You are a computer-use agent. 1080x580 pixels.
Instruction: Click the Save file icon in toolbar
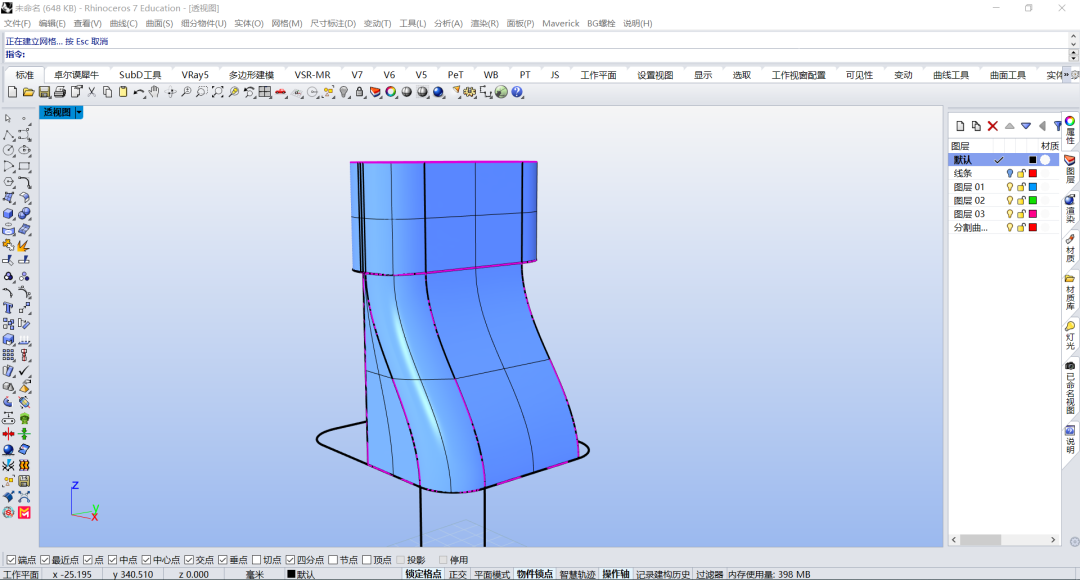coord(44,92)
